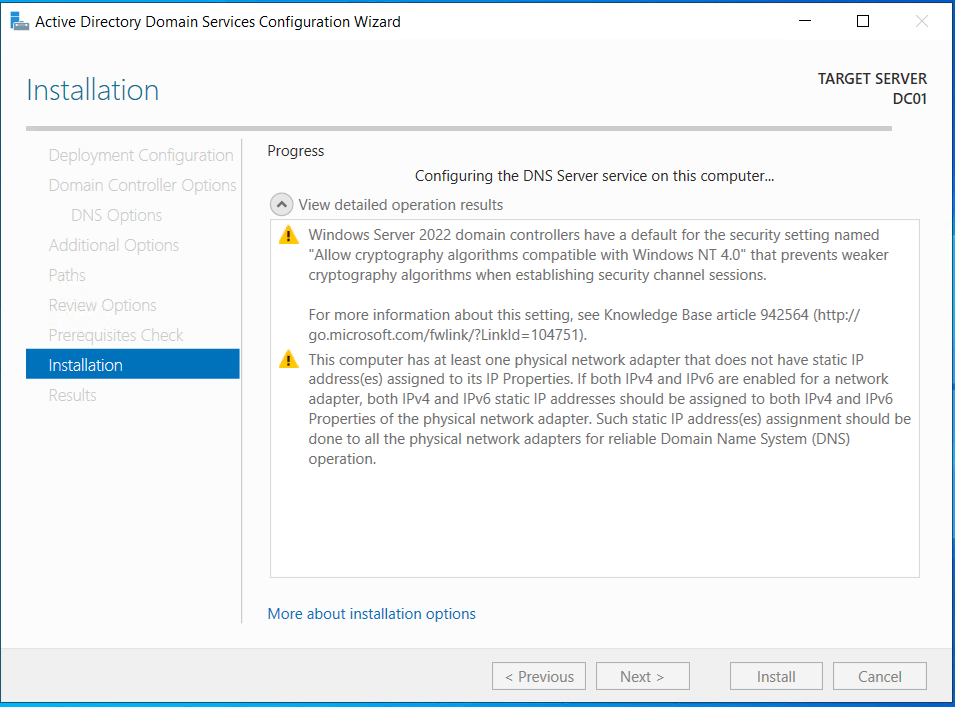Click the warning icon beside the cryptography message
Image resolution: width=955 pixels, height=707 pixels.
pyautogui.click(x=289, y=235)
